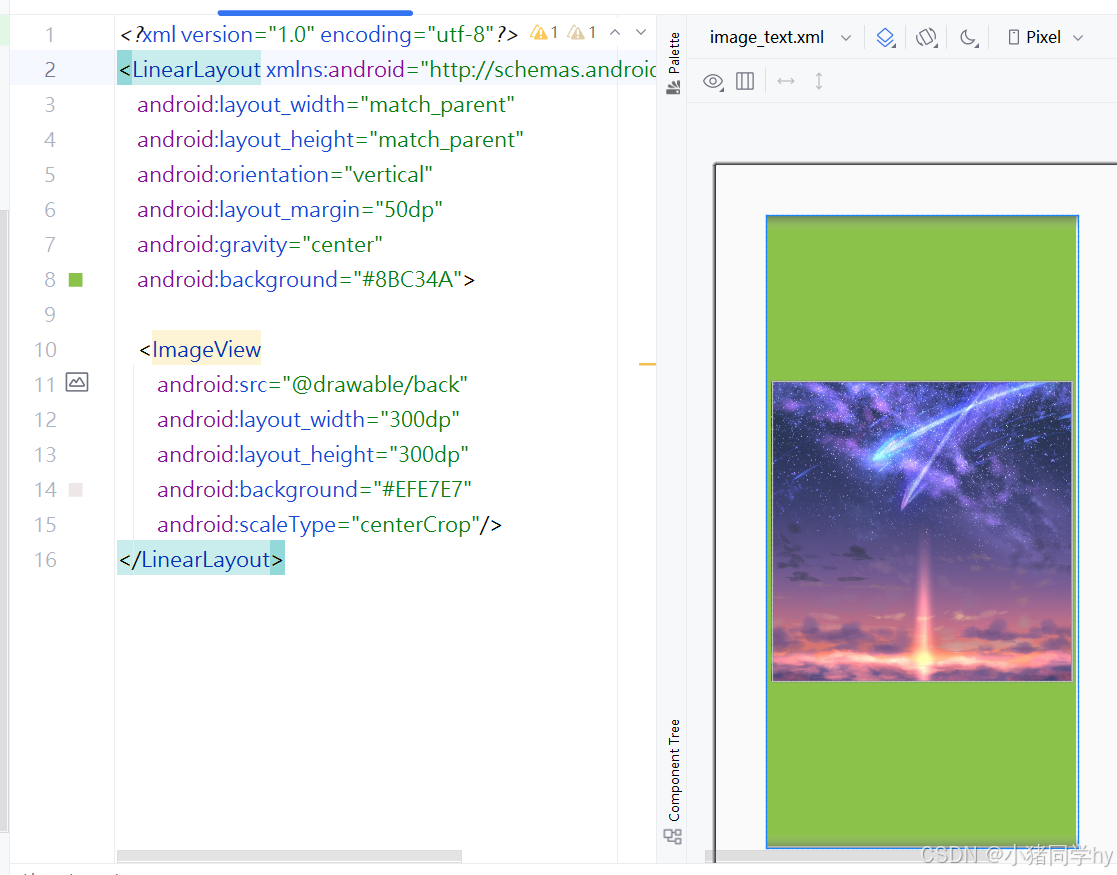The image size is (1117, 875).
Task: Select the starry sky image in preview
Action: pyautogui.click(x=922, y=532)
